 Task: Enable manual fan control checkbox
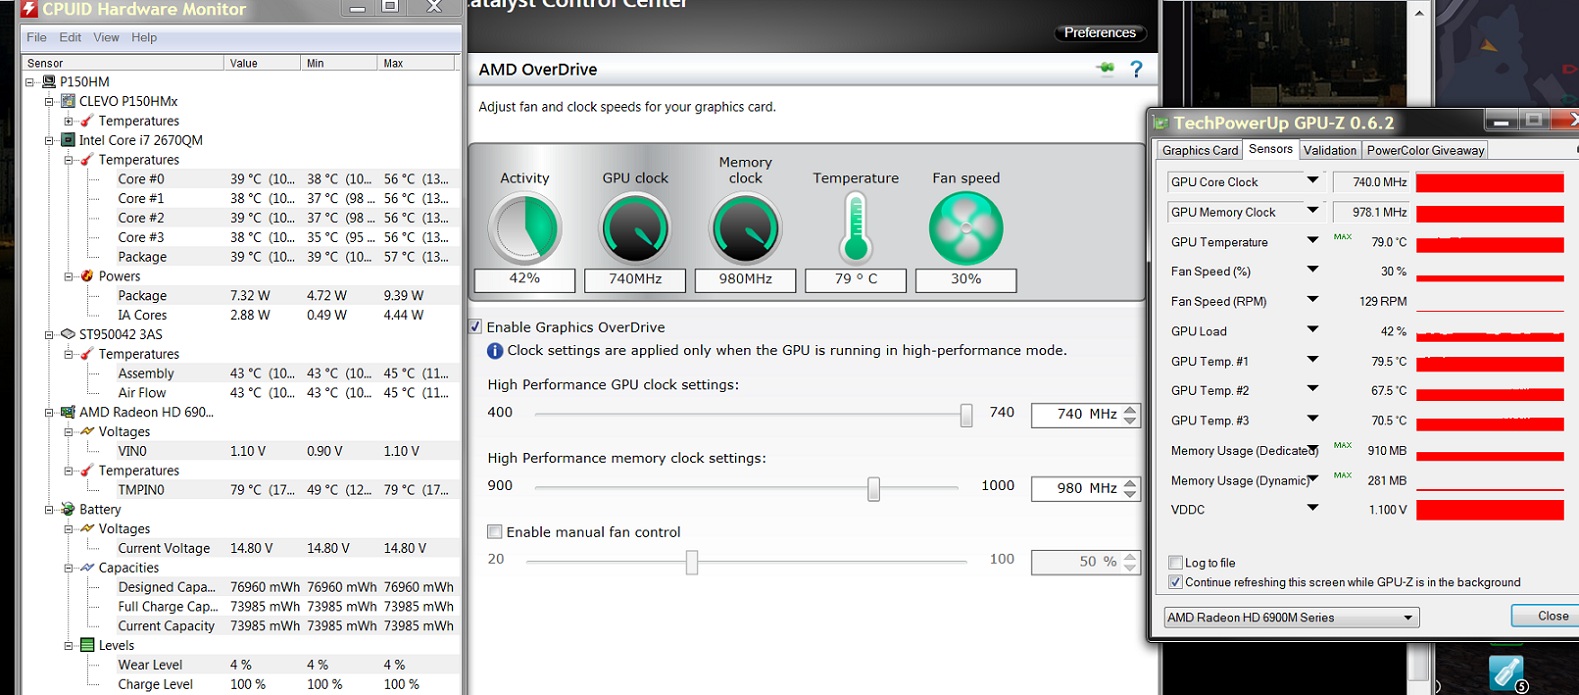tap(495, 532)
